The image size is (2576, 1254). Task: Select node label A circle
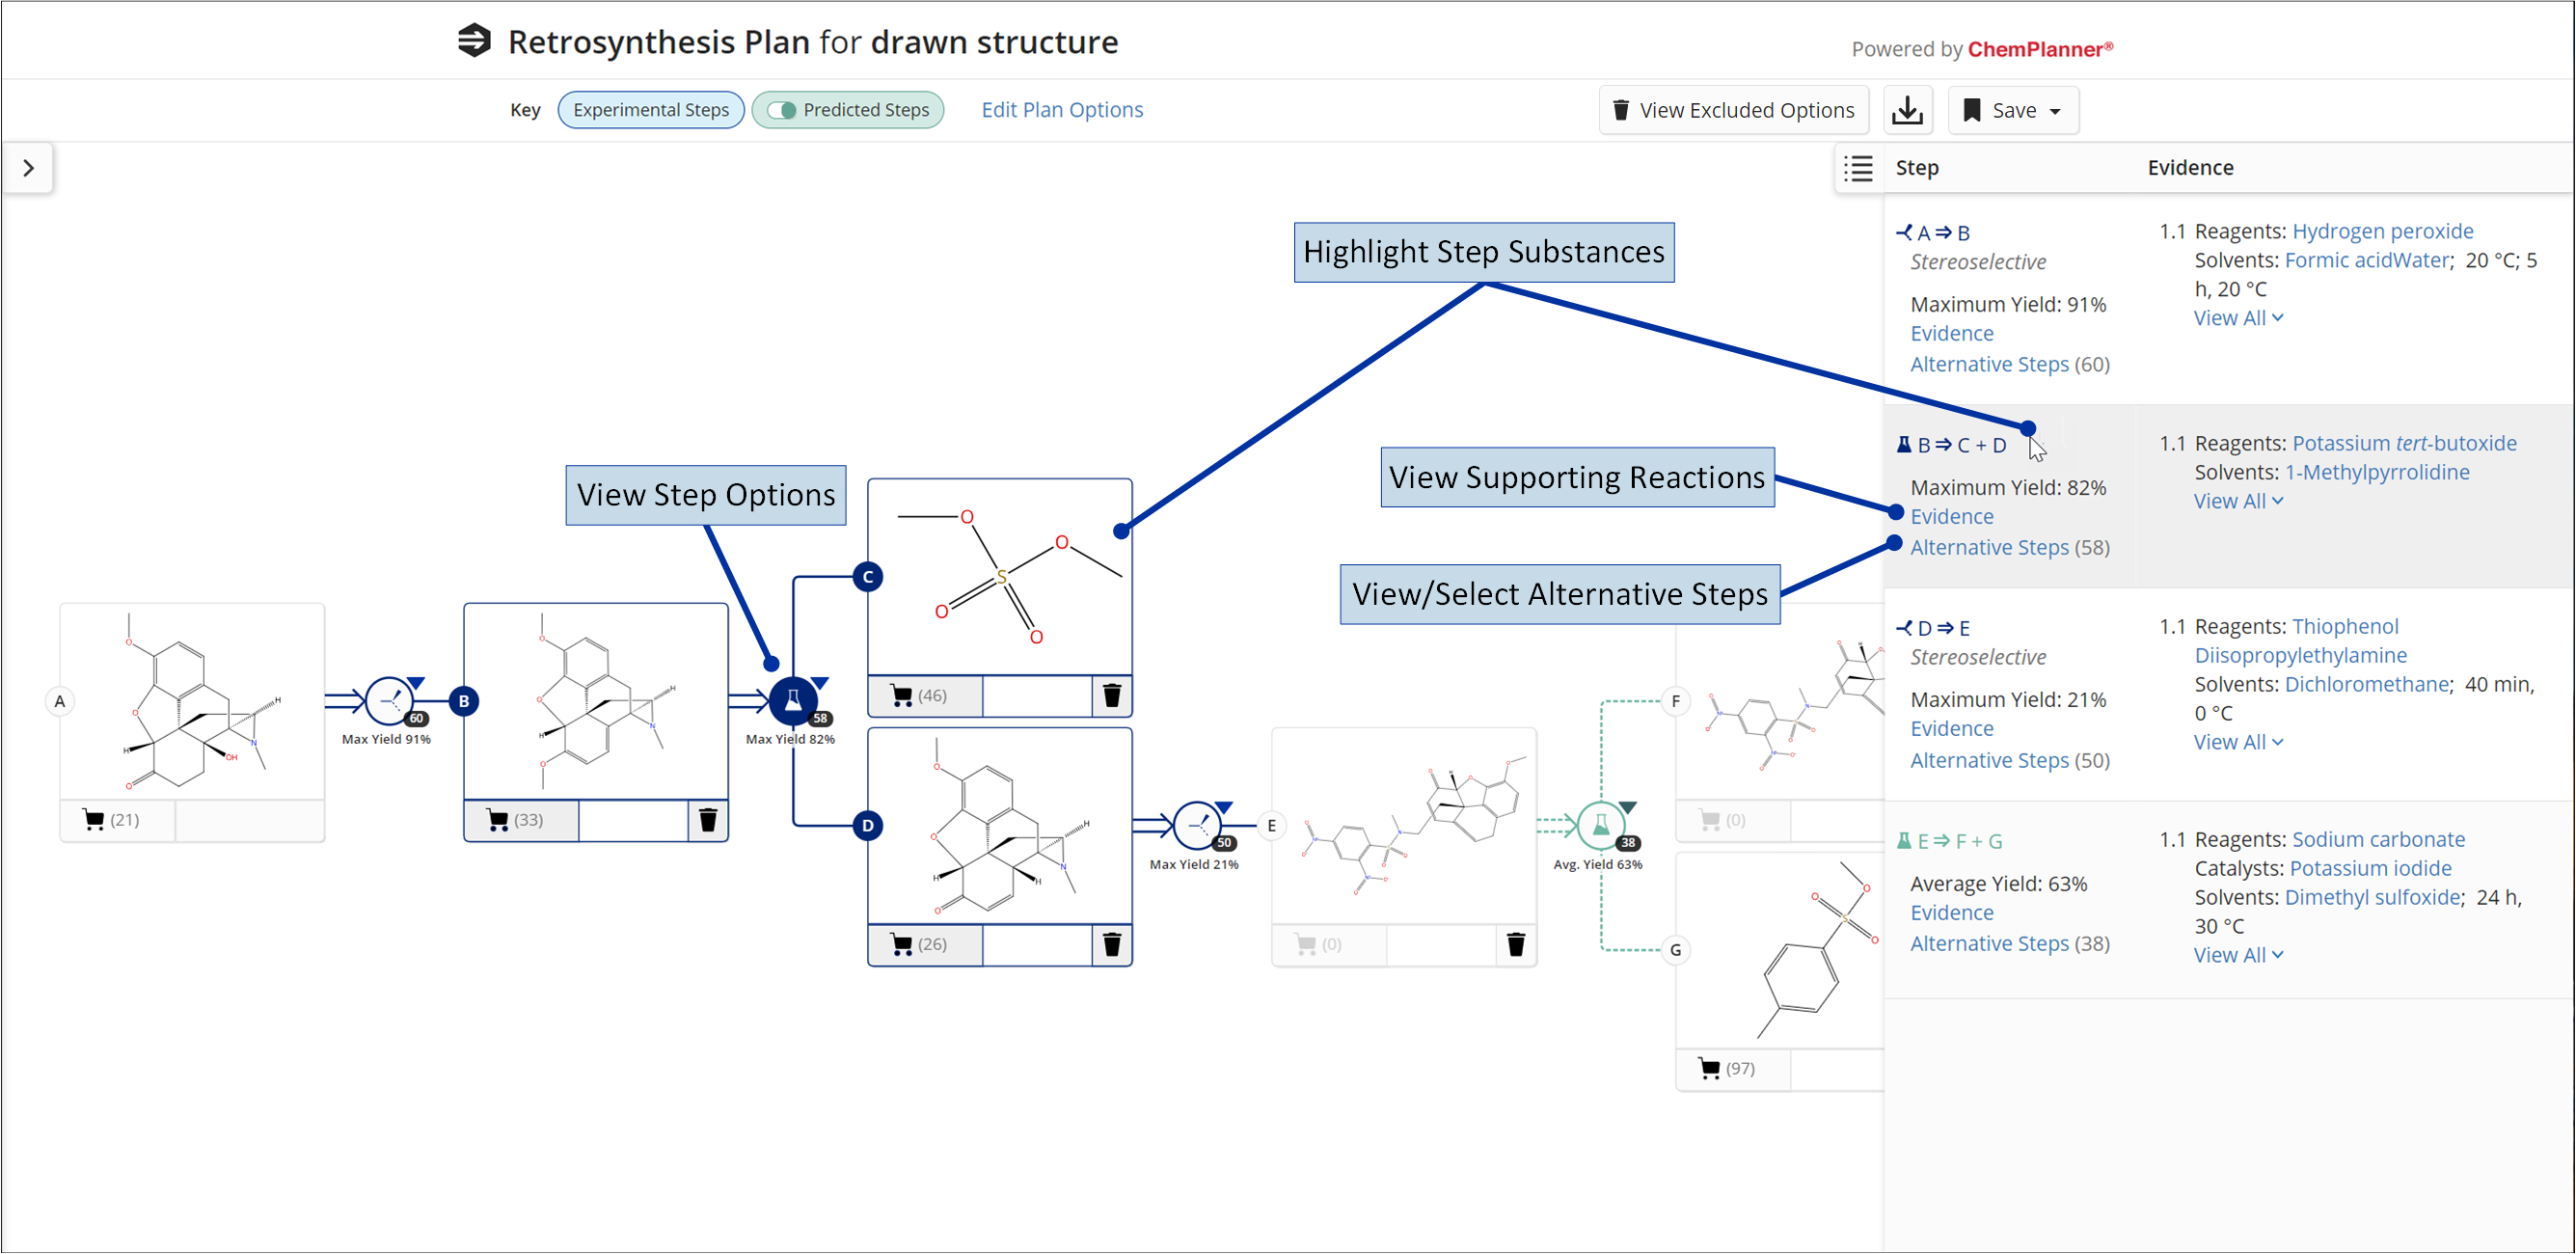coord(60,701)
